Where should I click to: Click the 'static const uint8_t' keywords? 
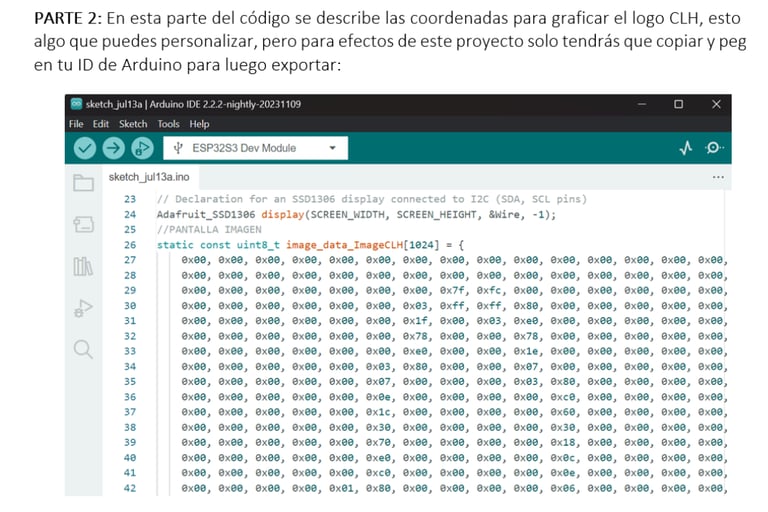tap(218, 244)
